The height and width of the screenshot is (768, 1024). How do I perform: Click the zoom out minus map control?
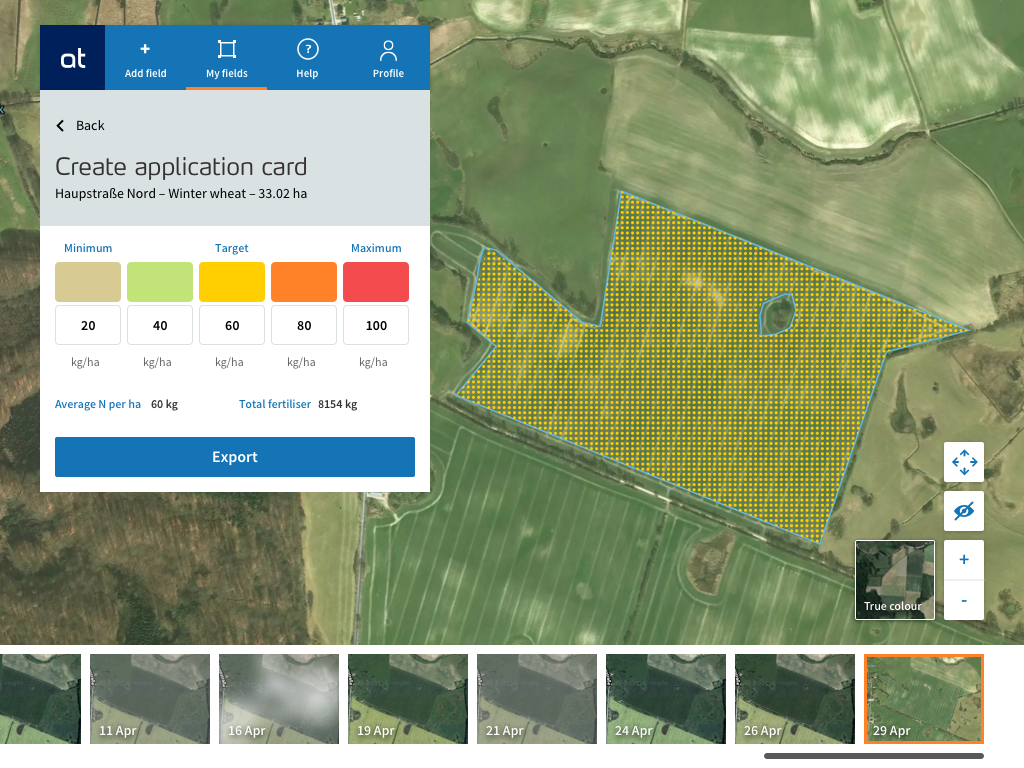[x=963, y=600]
